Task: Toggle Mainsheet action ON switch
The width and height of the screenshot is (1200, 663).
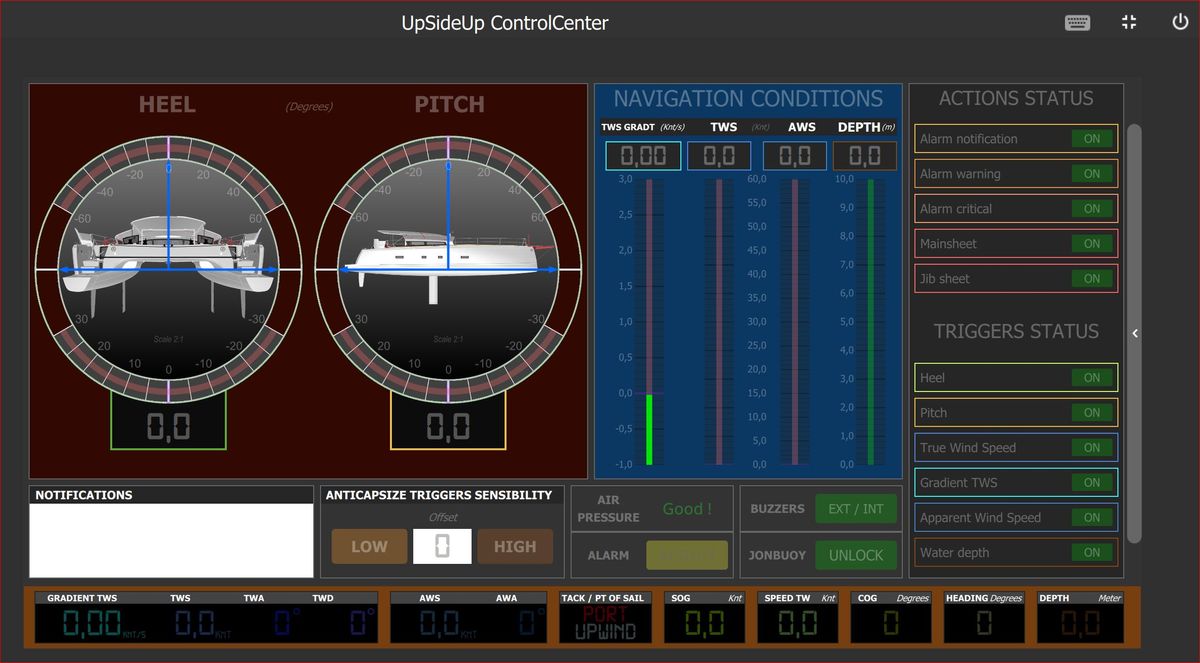Action: 1091,244
